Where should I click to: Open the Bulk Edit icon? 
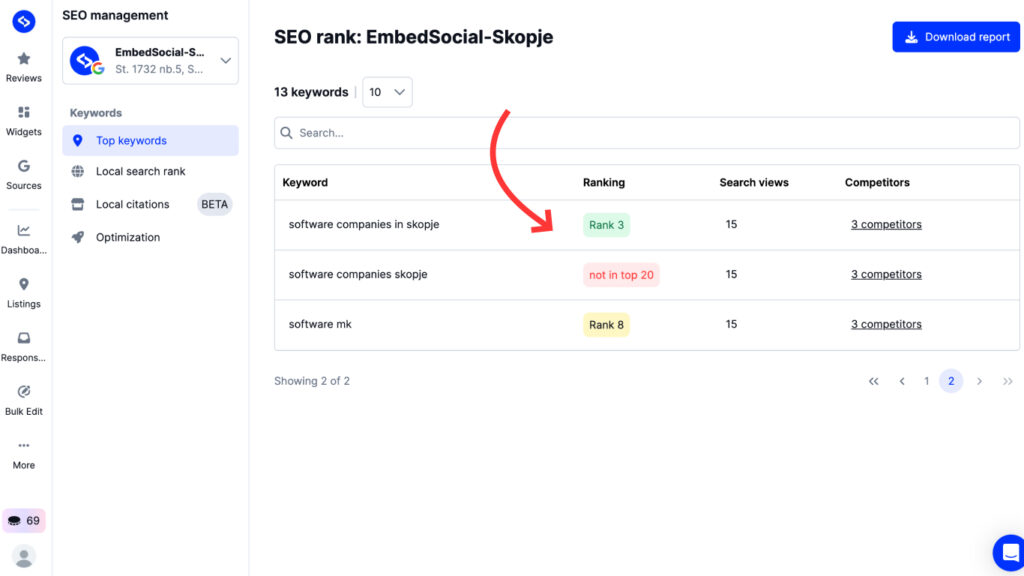tap(24, 392)
